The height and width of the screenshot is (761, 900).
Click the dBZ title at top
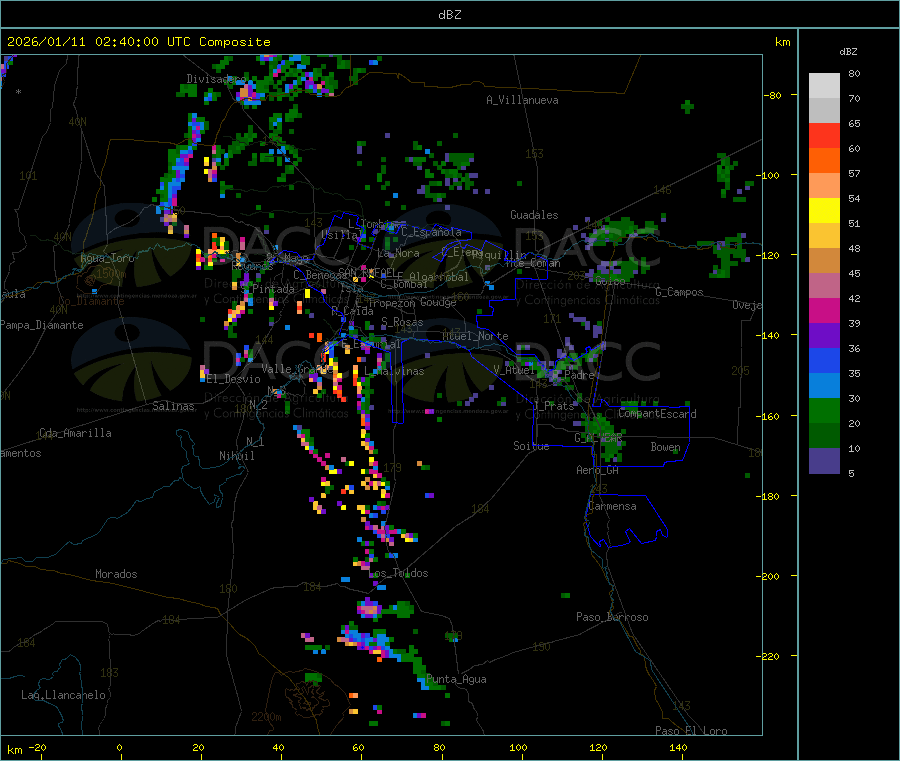click(449, 15)
